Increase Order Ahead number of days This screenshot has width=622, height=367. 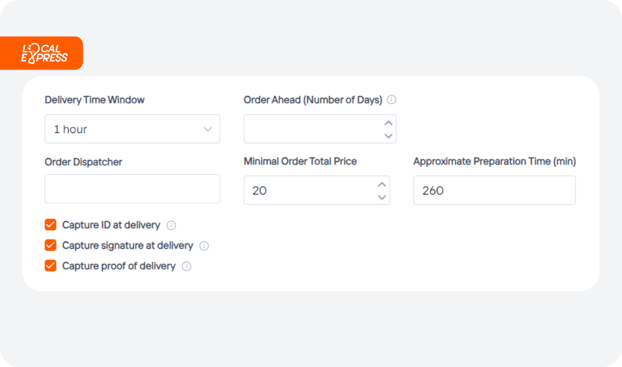388,123
